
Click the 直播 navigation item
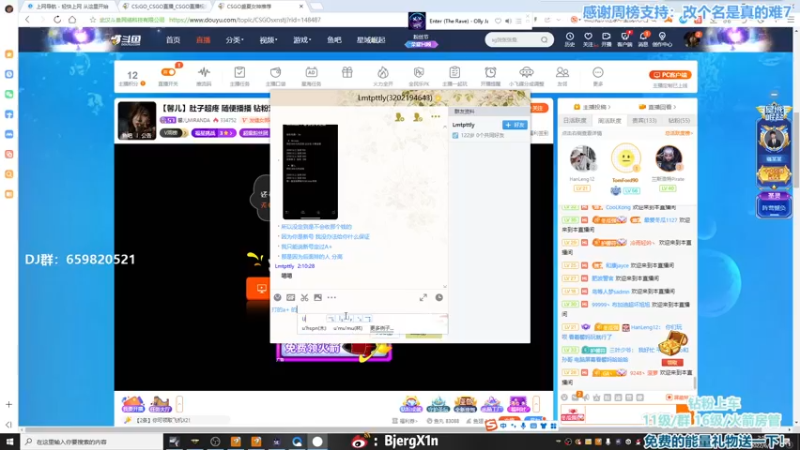203,40
